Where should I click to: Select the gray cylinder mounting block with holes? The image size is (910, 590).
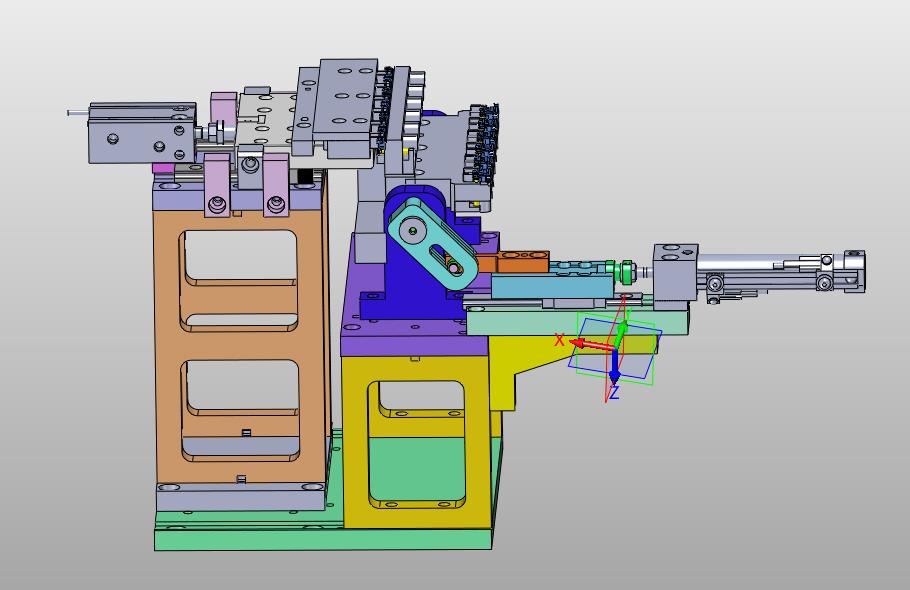pos(675,272)
